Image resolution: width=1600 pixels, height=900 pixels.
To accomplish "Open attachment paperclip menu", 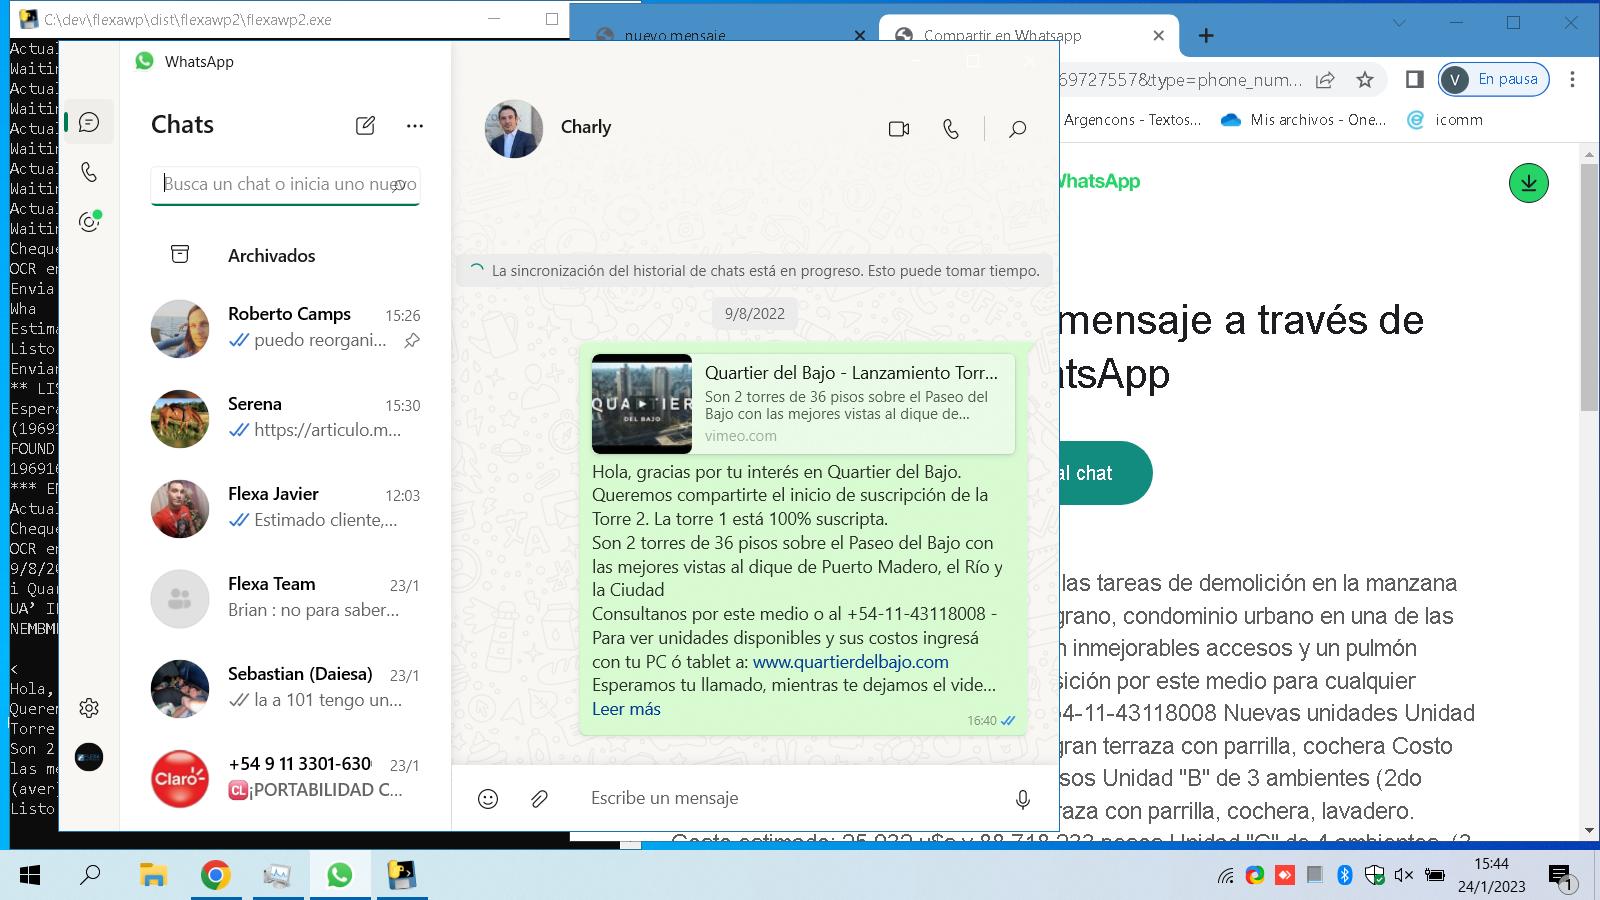I will point(539,798).
